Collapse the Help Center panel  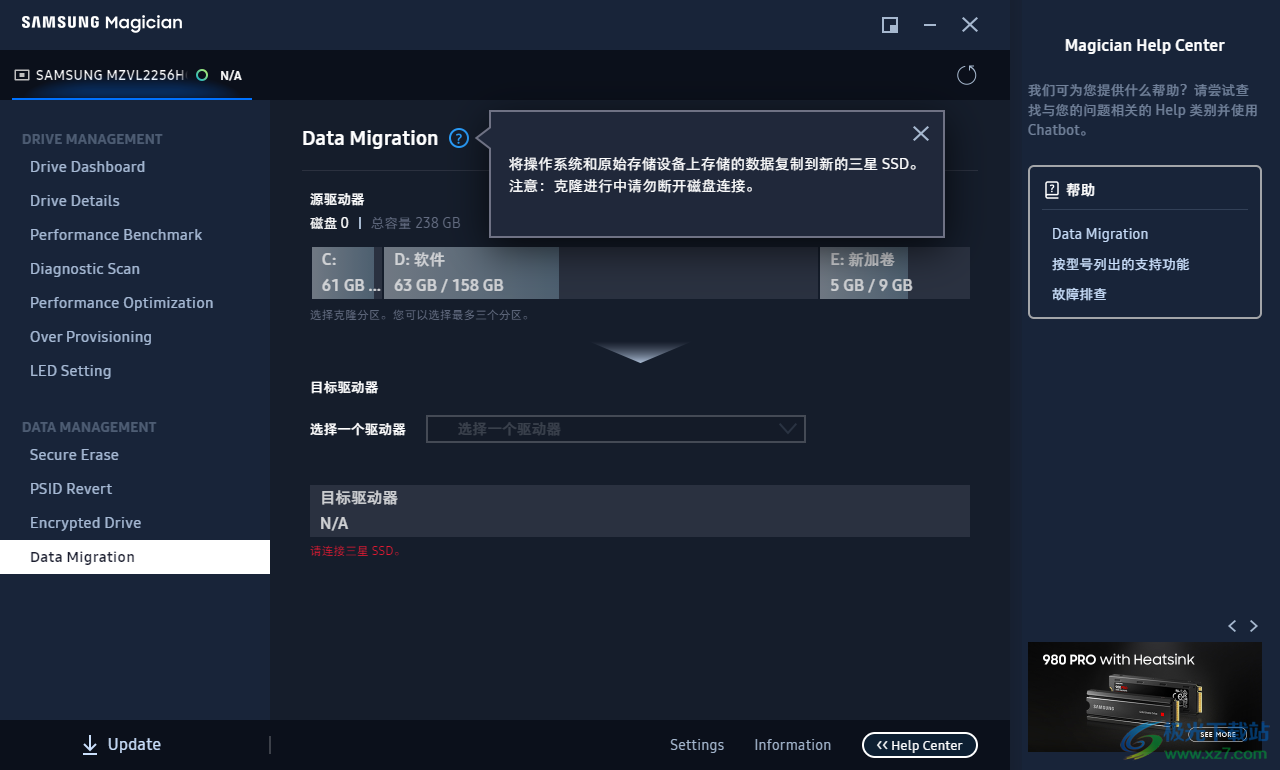point(919,744)
